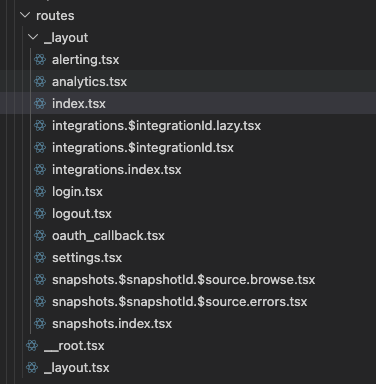Click the React icon beside login.tsx
Viewport: 376px width, 384px height.
40,192
